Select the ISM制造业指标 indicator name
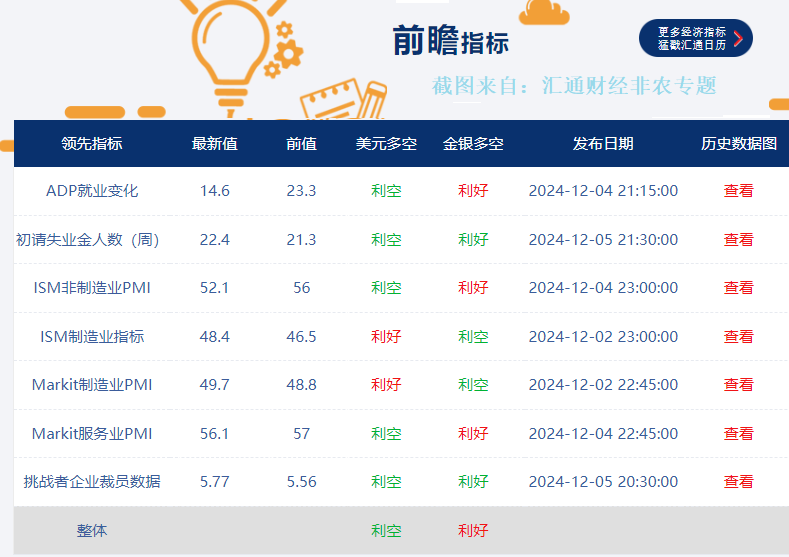Screen dimensions: 789x557 click(92, 337)
